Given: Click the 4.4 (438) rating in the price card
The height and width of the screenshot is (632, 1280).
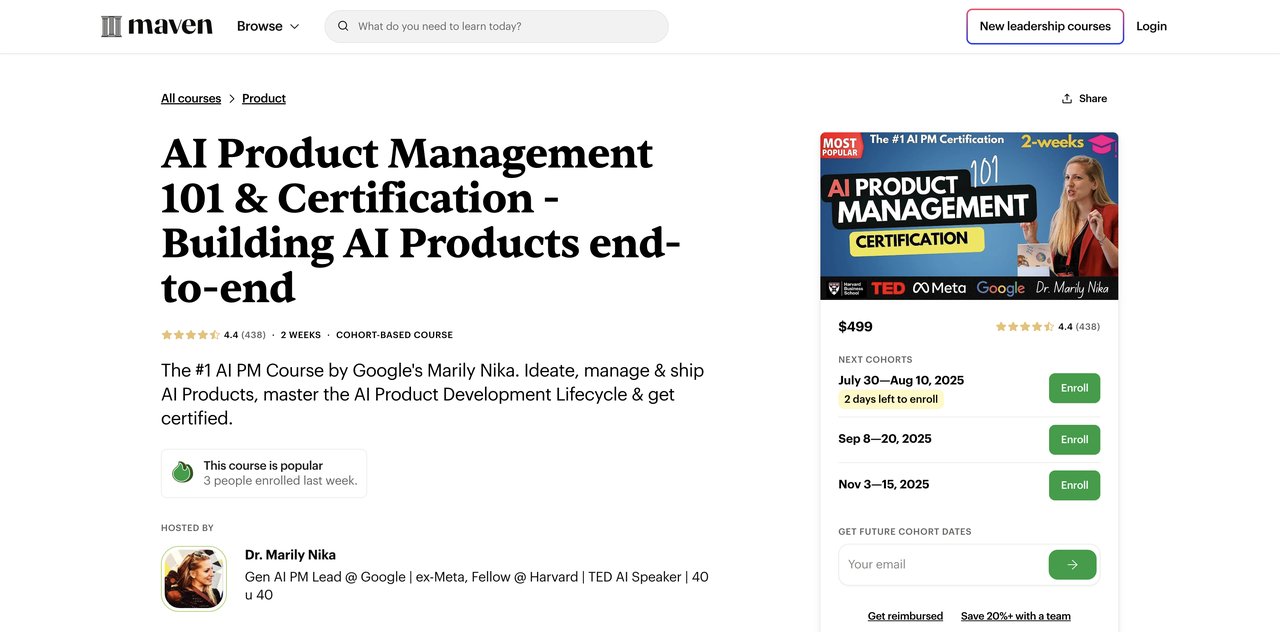Looking at the screenshot, I should coord(1047,327).
